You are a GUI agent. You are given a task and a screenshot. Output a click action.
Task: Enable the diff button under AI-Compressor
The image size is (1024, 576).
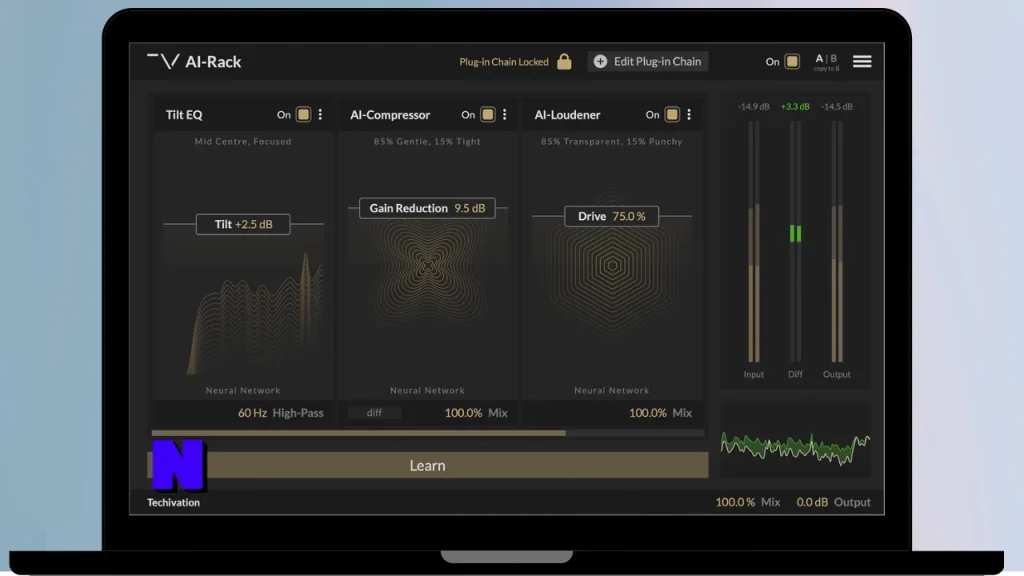point(374,413)
